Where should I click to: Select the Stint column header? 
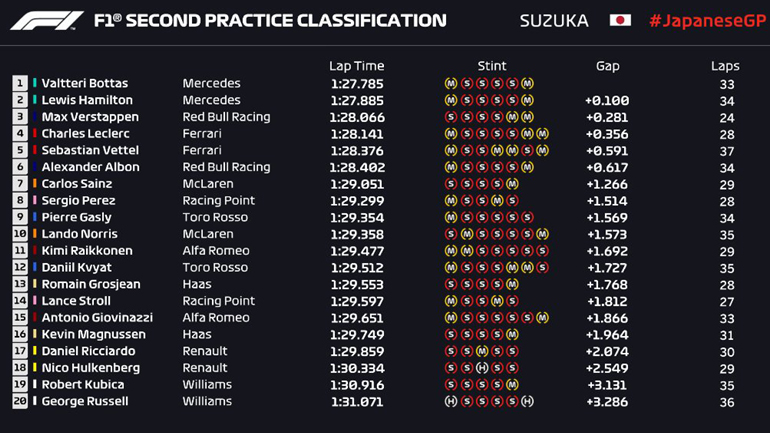[491, 66]
